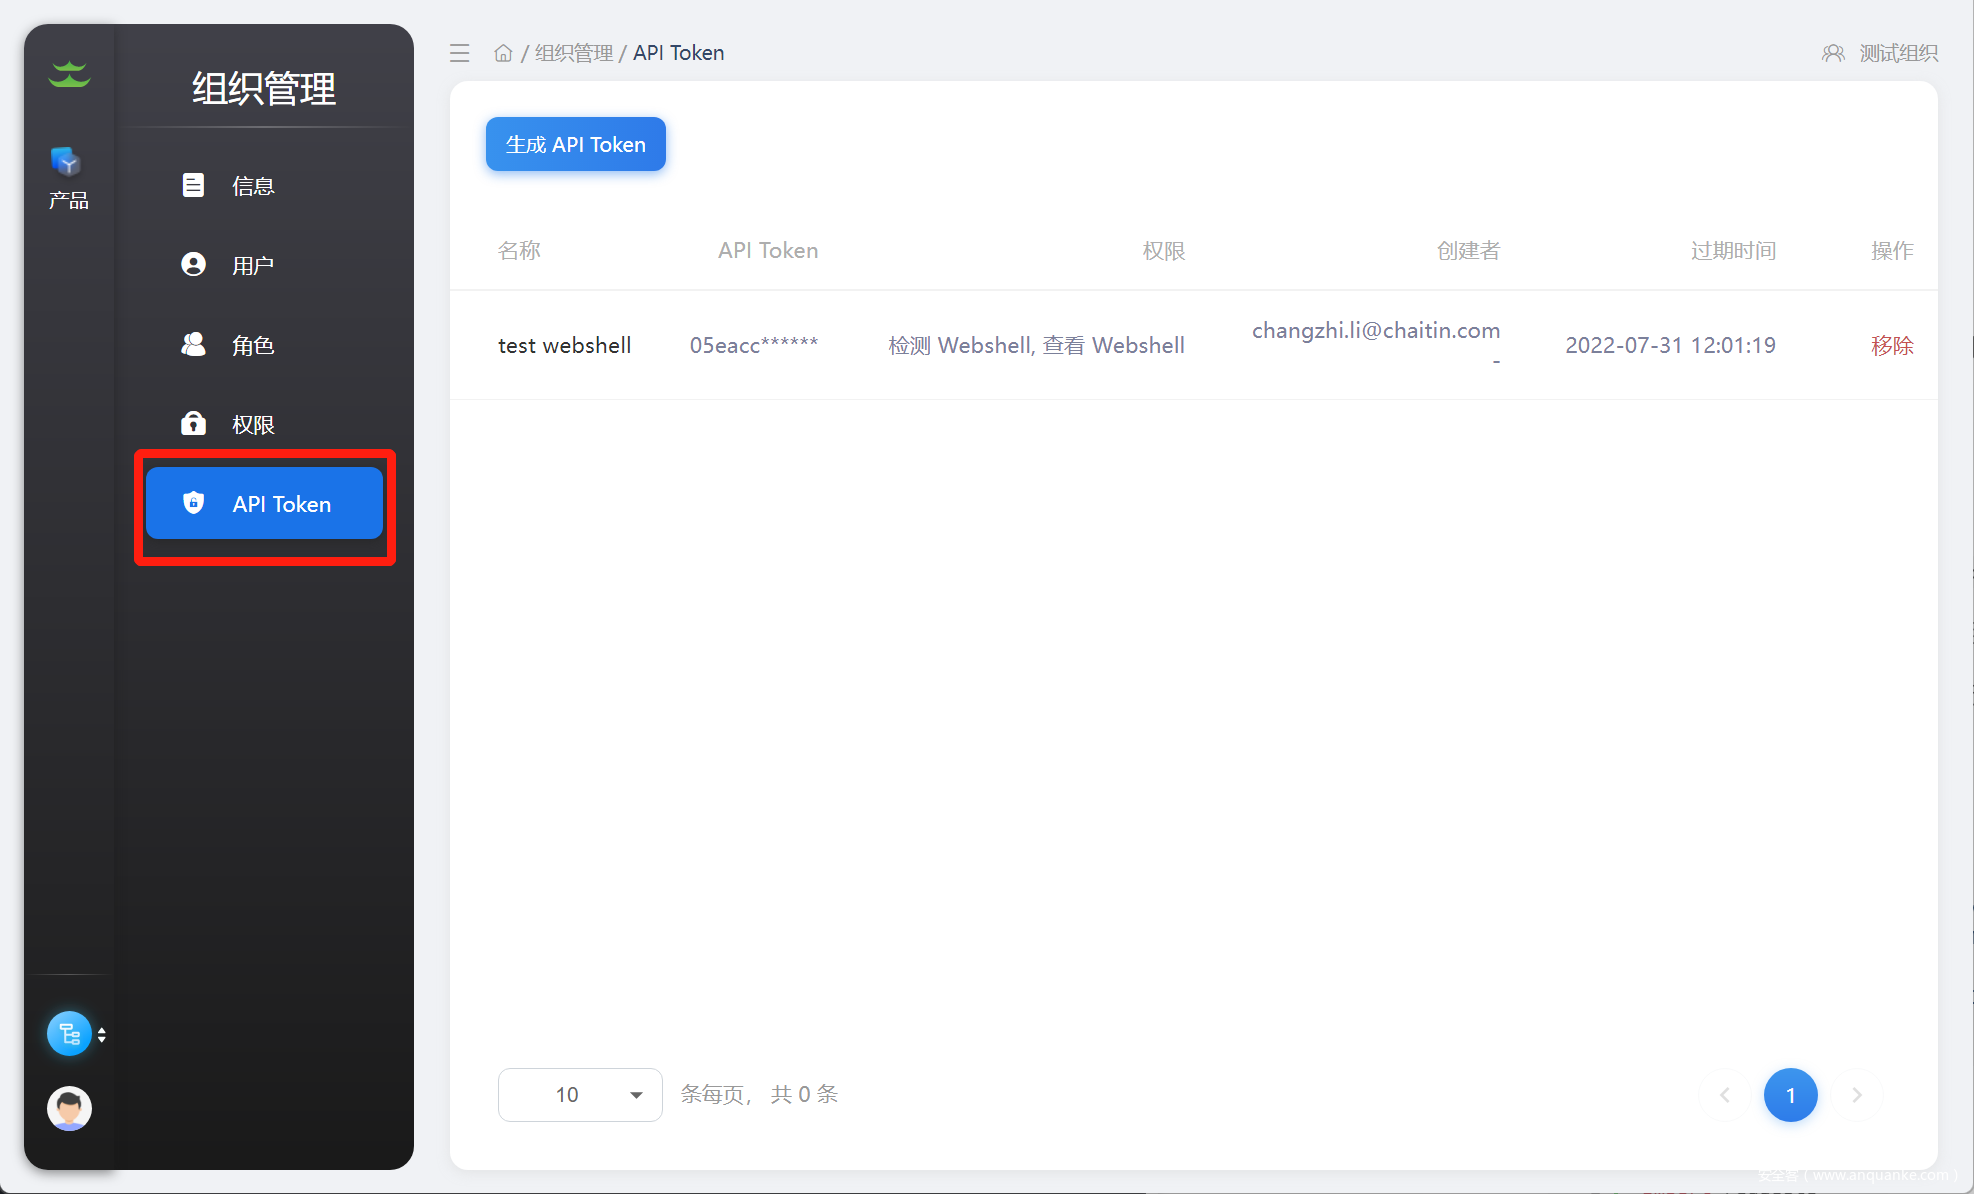Open the user avatar profile
Image resolution: width=1974 pixels, height=1194 pixels.
pyautogui.click(x=69, y=1108)
